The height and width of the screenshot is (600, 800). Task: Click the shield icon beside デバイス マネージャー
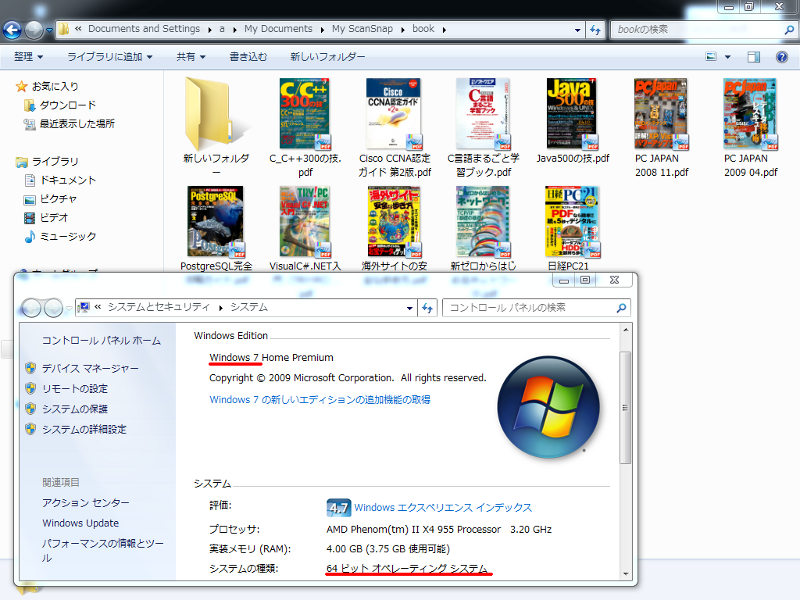point(31,368)
